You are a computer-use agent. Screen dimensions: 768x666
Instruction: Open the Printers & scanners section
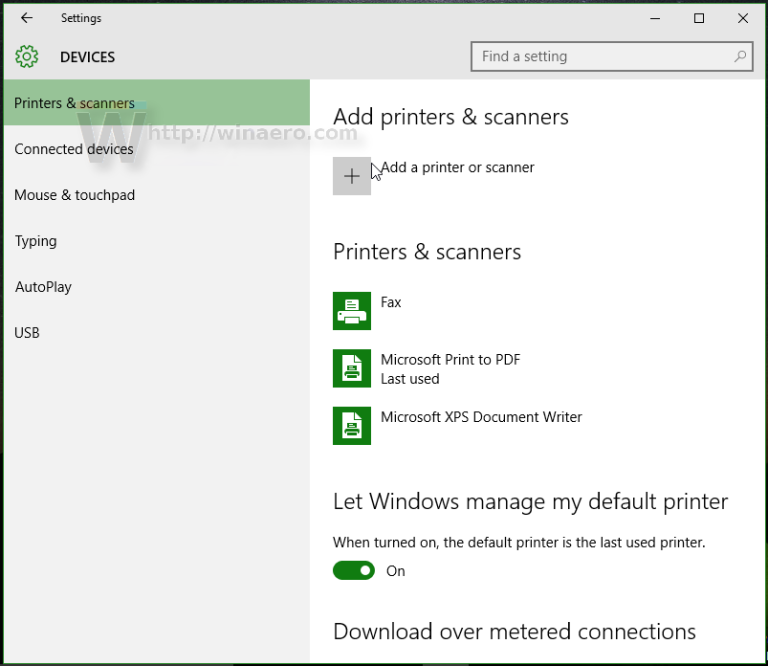tap(75, 103)
